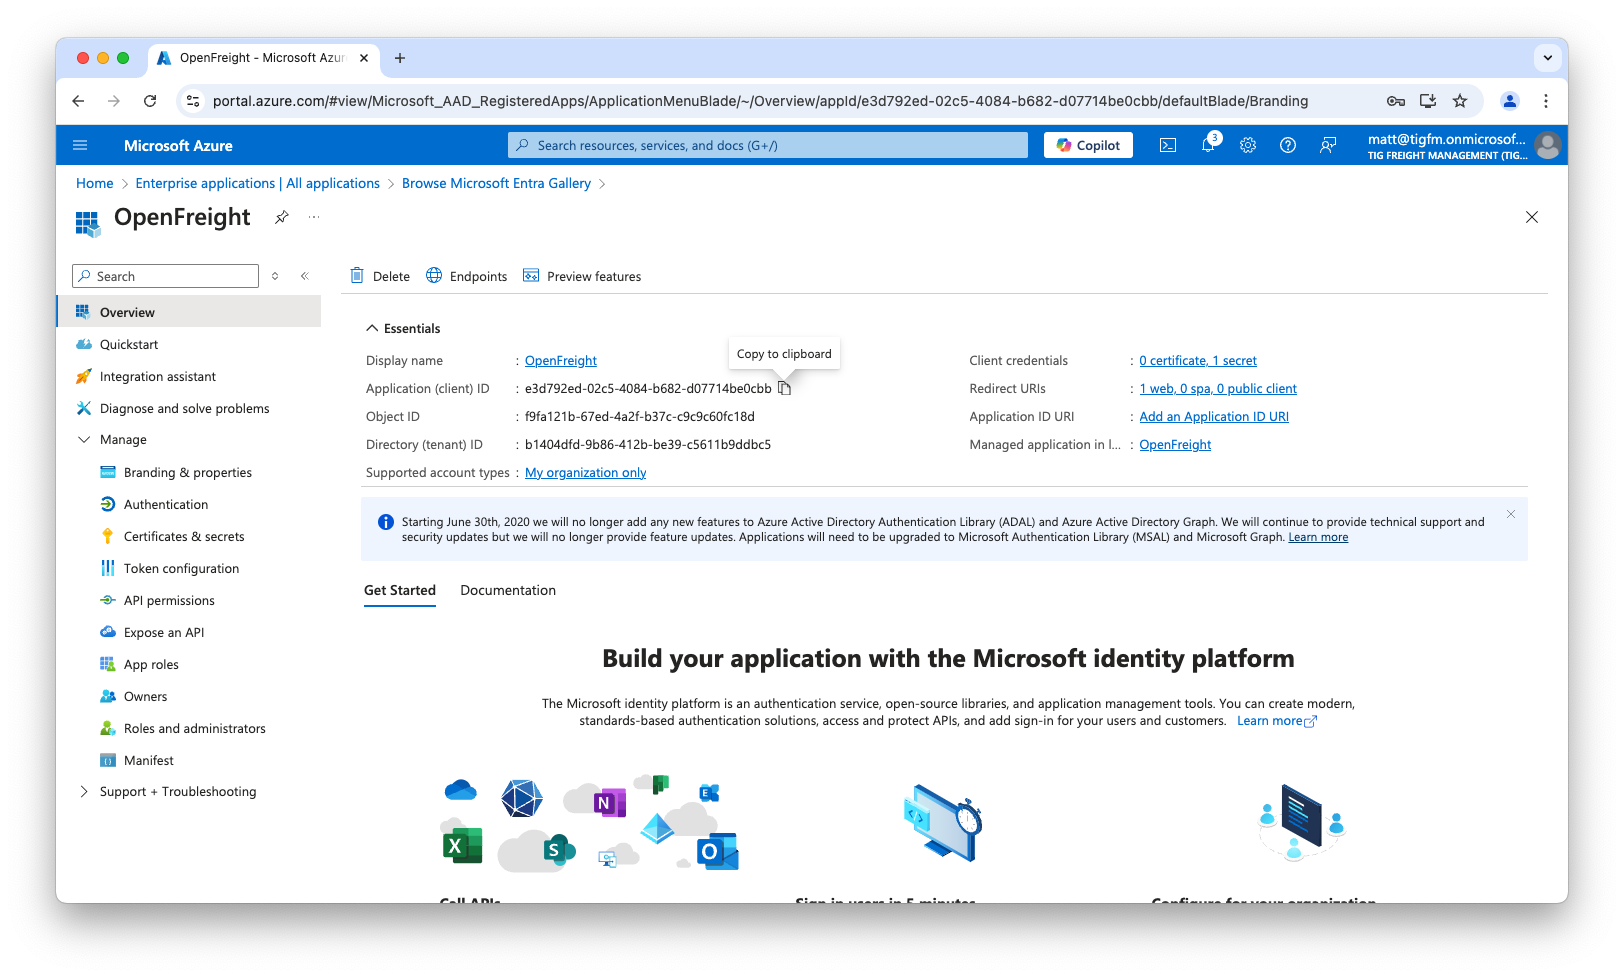Go back in browser history

(x=78, y=101)
